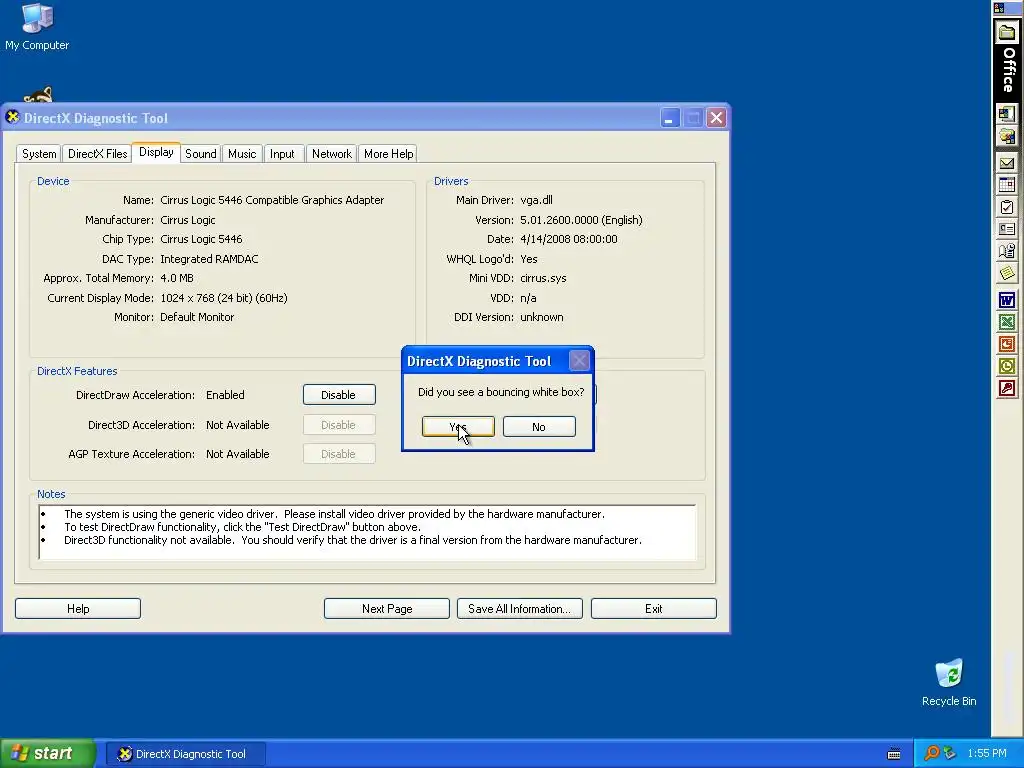Click "Did you see a bouncing white box?" text
1024x768 pixels.
[x=501, y=392]
